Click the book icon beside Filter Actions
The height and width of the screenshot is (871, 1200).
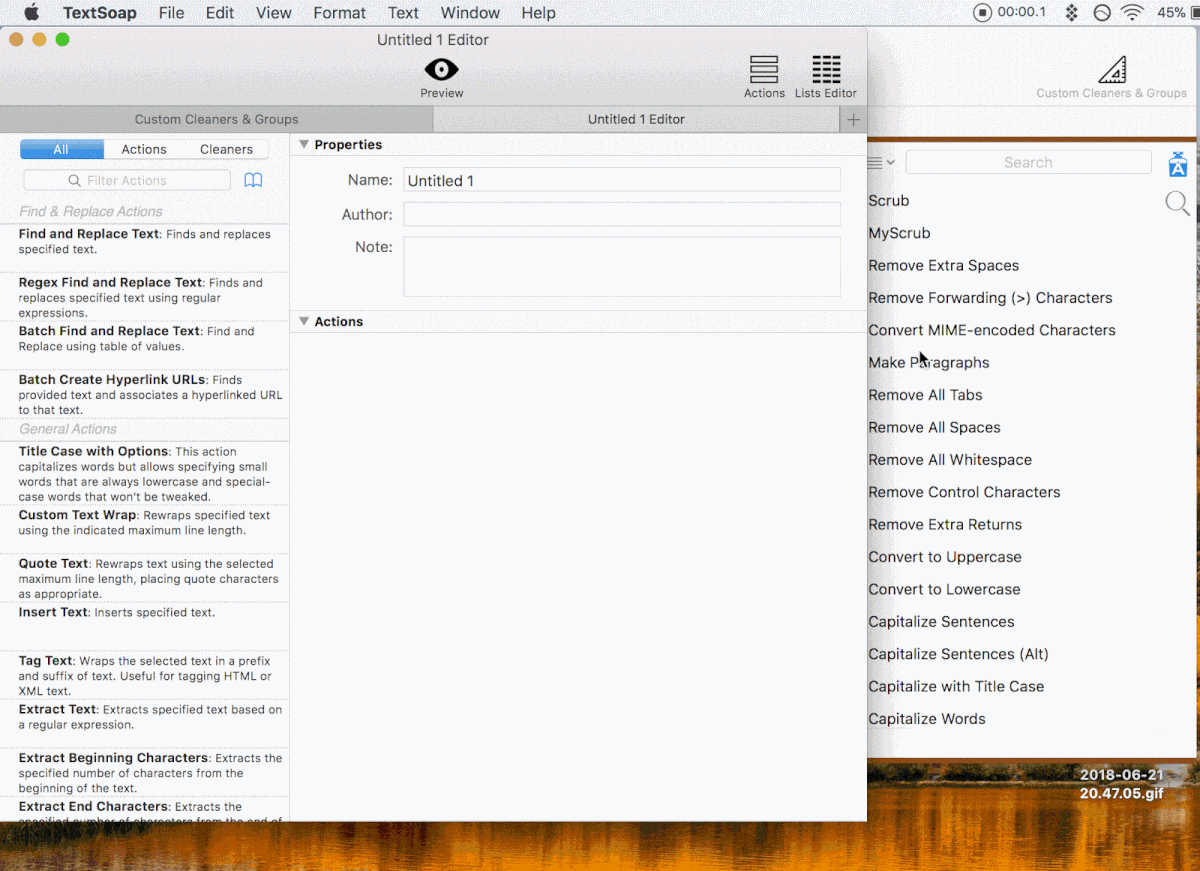point(254,180)
